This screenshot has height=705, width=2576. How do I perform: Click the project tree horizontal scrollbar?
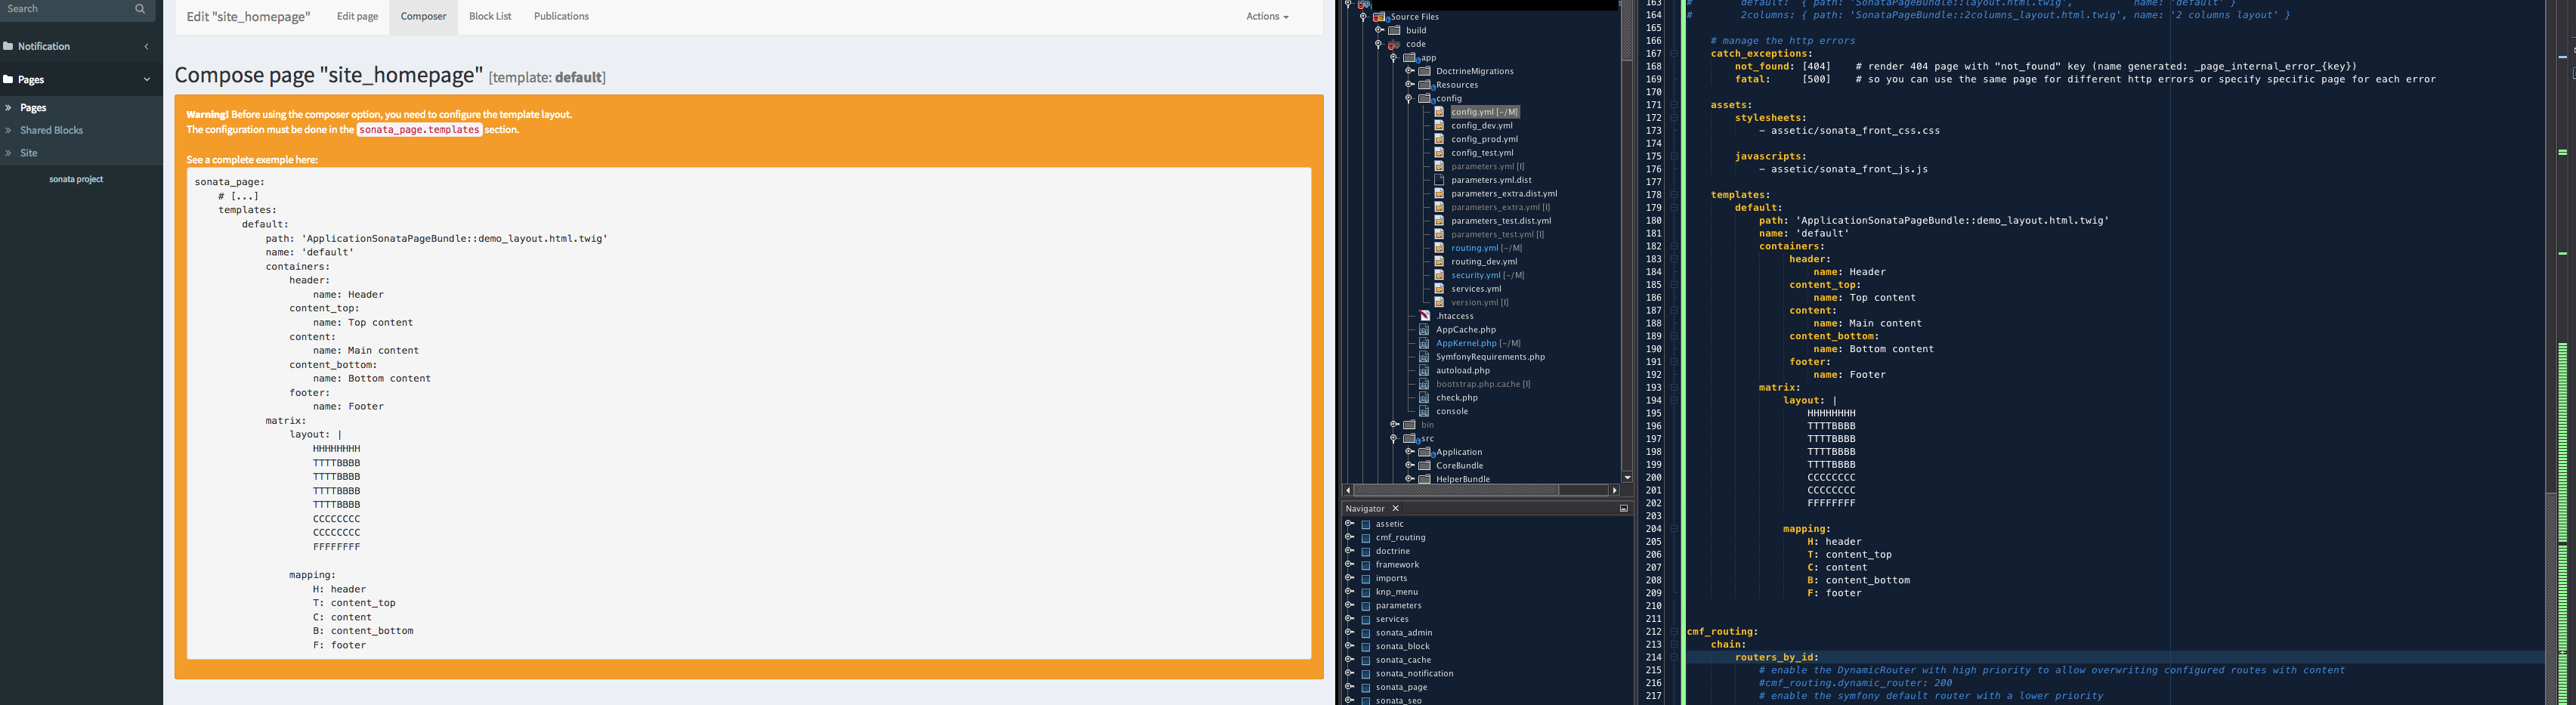[x=1456, y=490]
